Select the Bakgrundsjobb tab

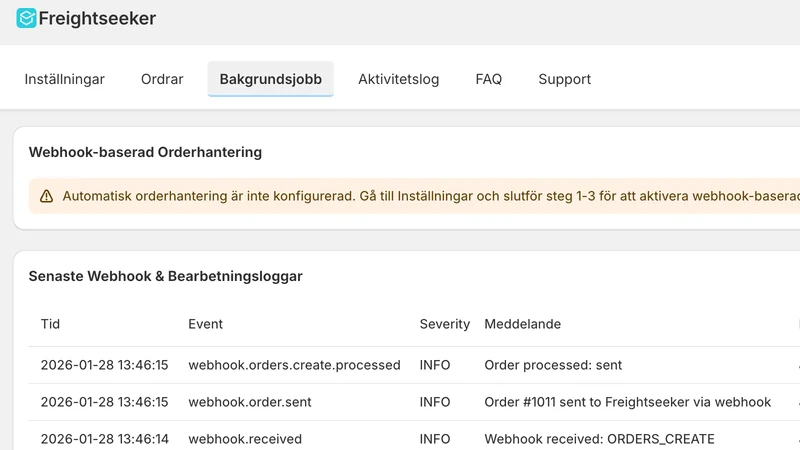(x=270, y=79)
